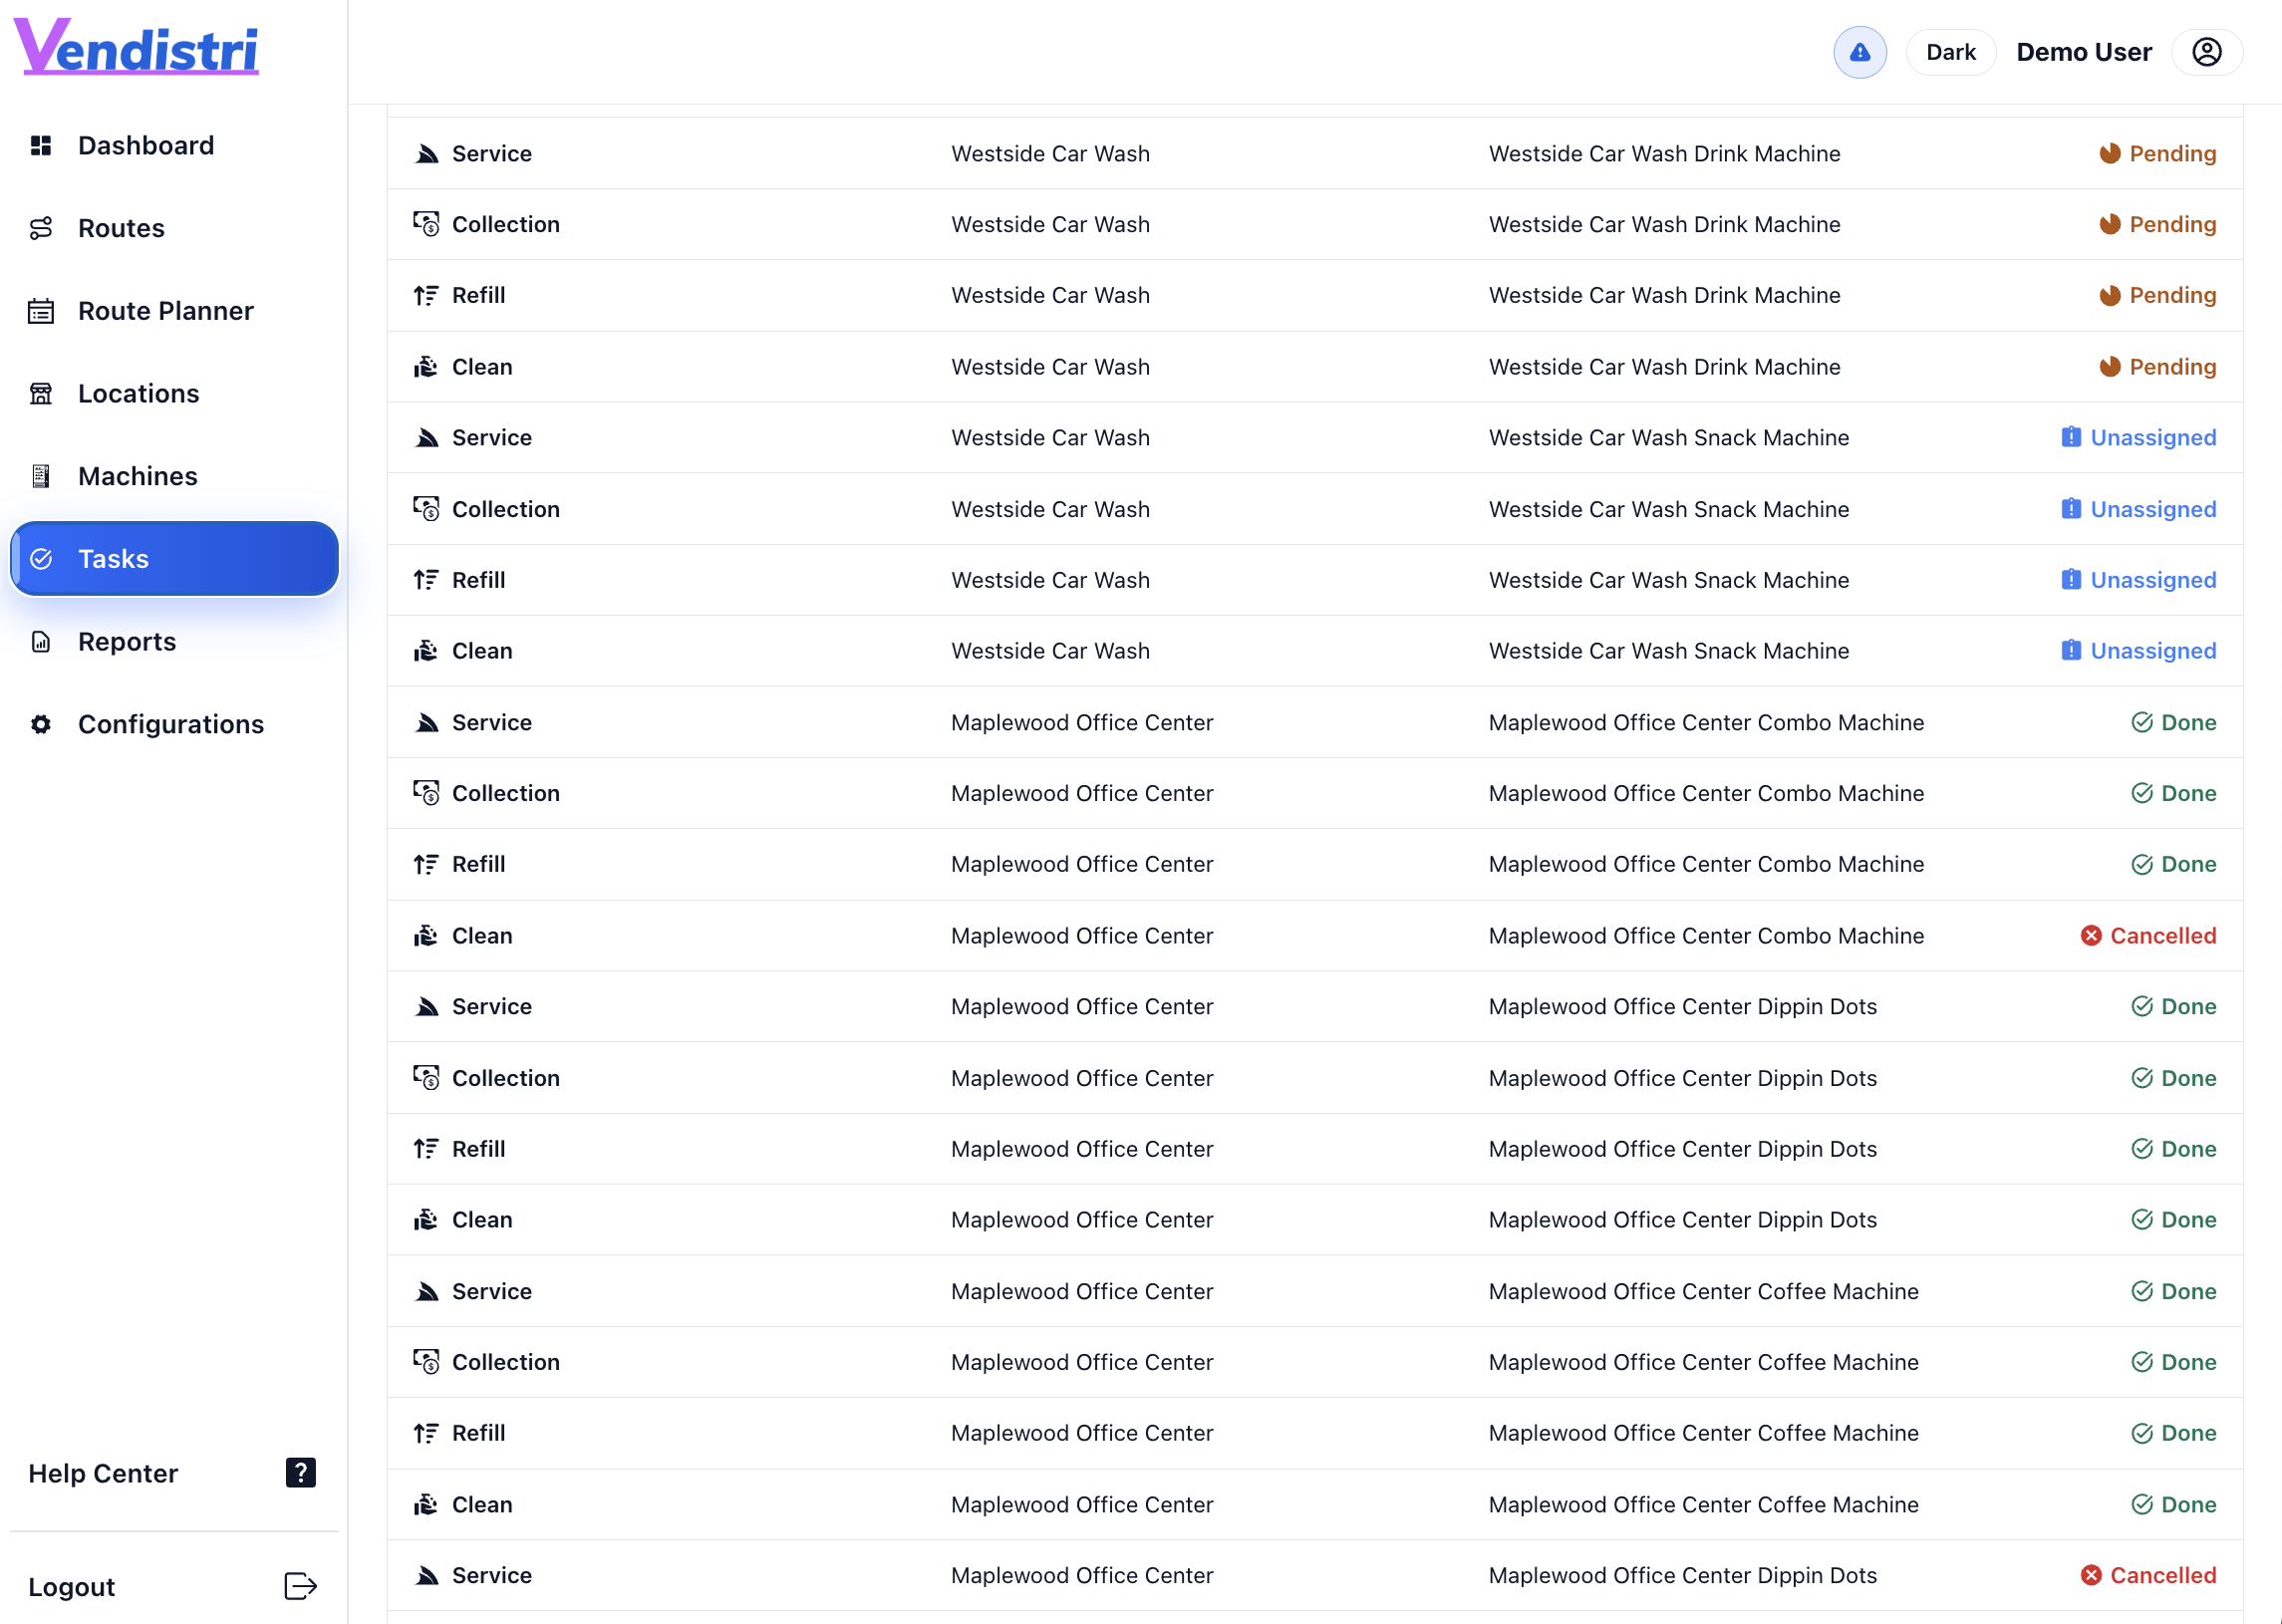The width and height of the screenshot is (2282, 1624).
Task: Select Unassigned status on Snack Machine Refill
Action: 2138,580
